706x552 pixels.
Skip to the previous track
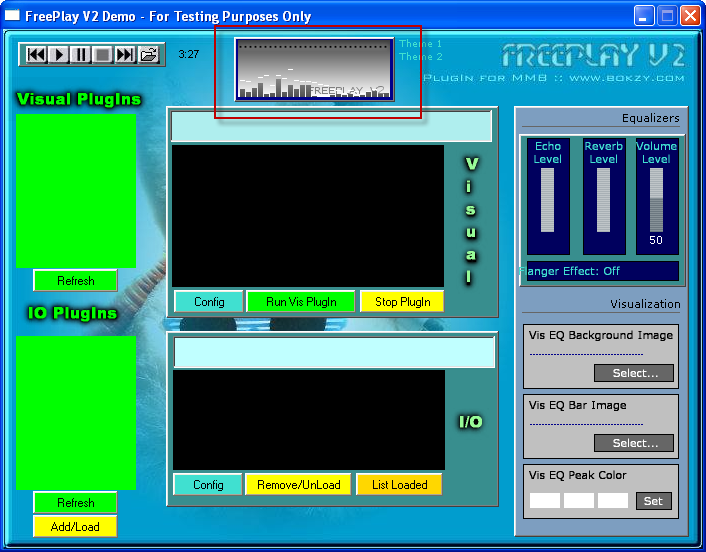click(x=36, y=54)
